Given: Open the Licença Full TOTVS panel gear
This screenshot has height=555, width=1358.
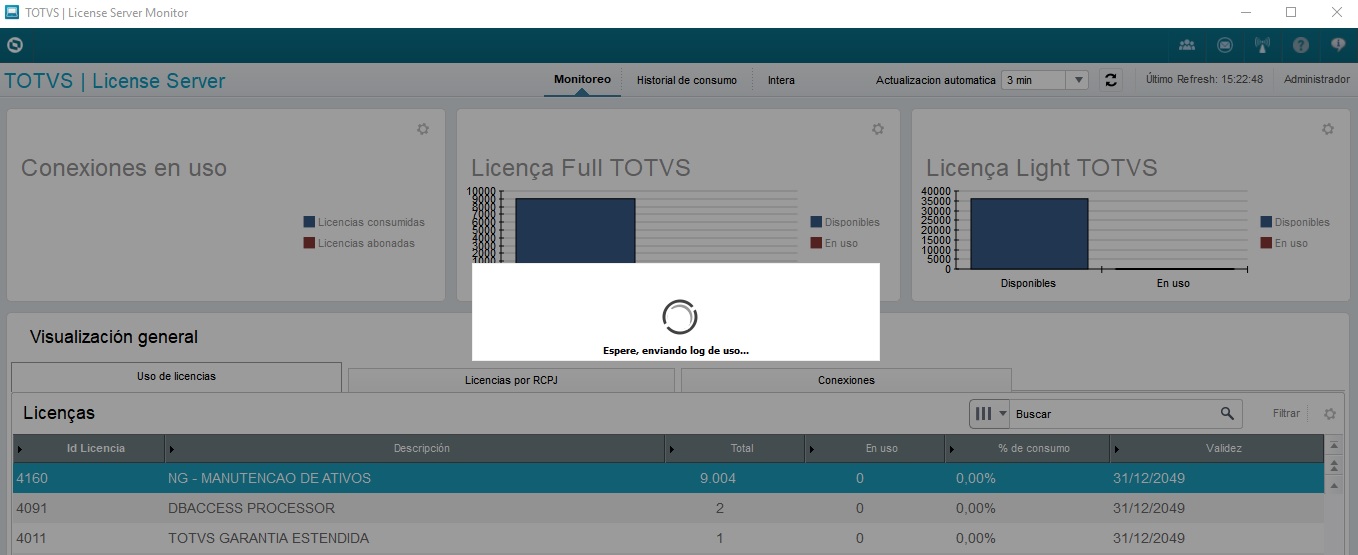Looking at the screenshot, I should click(878, 129).
